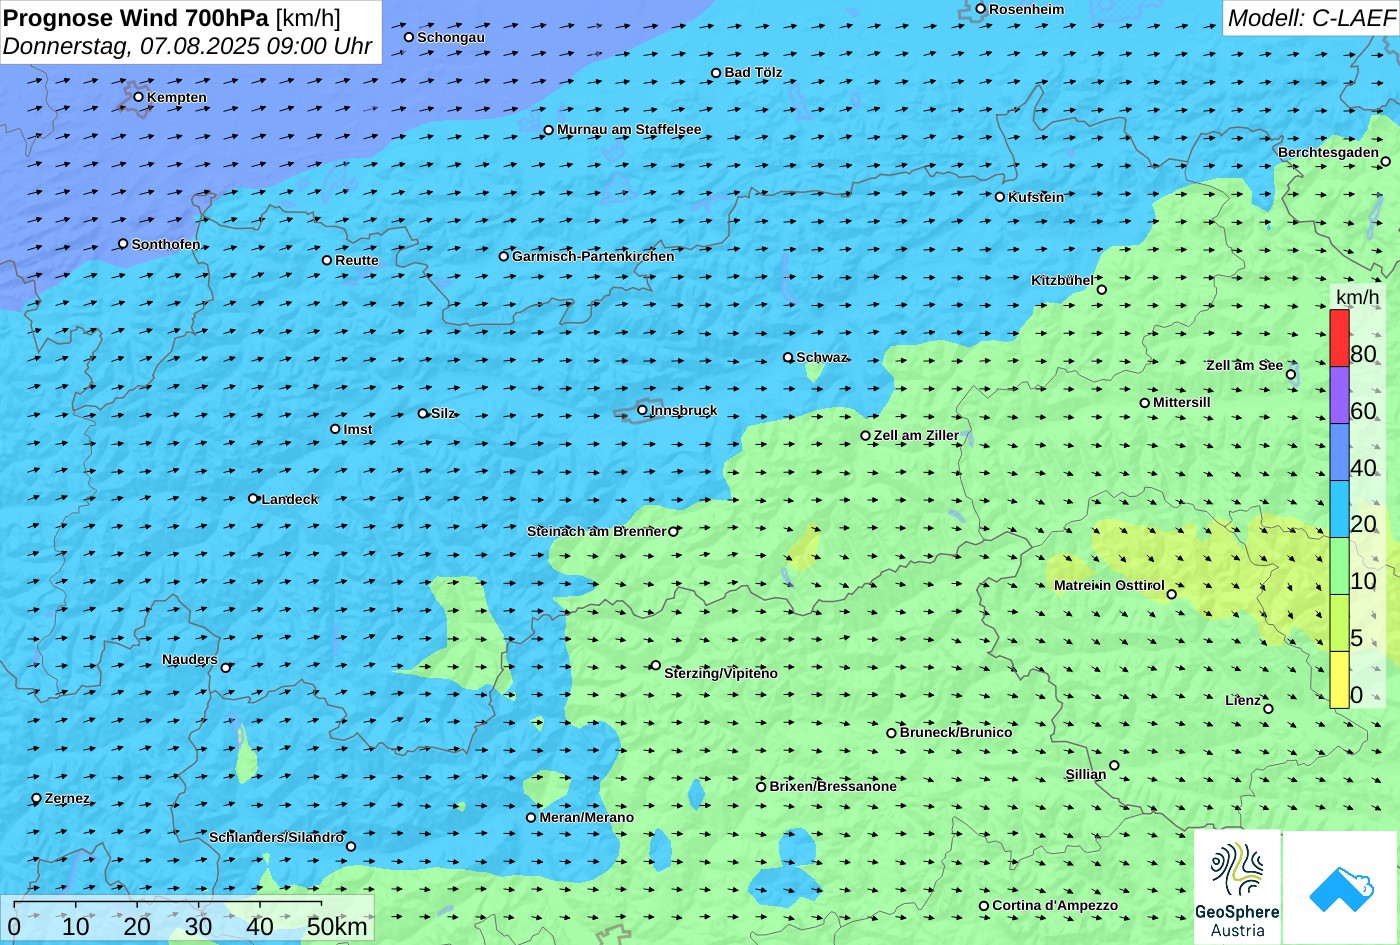Click the Rosenheim location marker

click(981, 9)
